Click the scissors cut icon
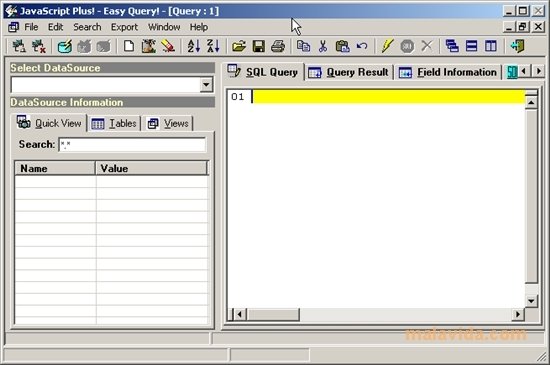Screen dimensions: 550x365 (x=323, y=46)
